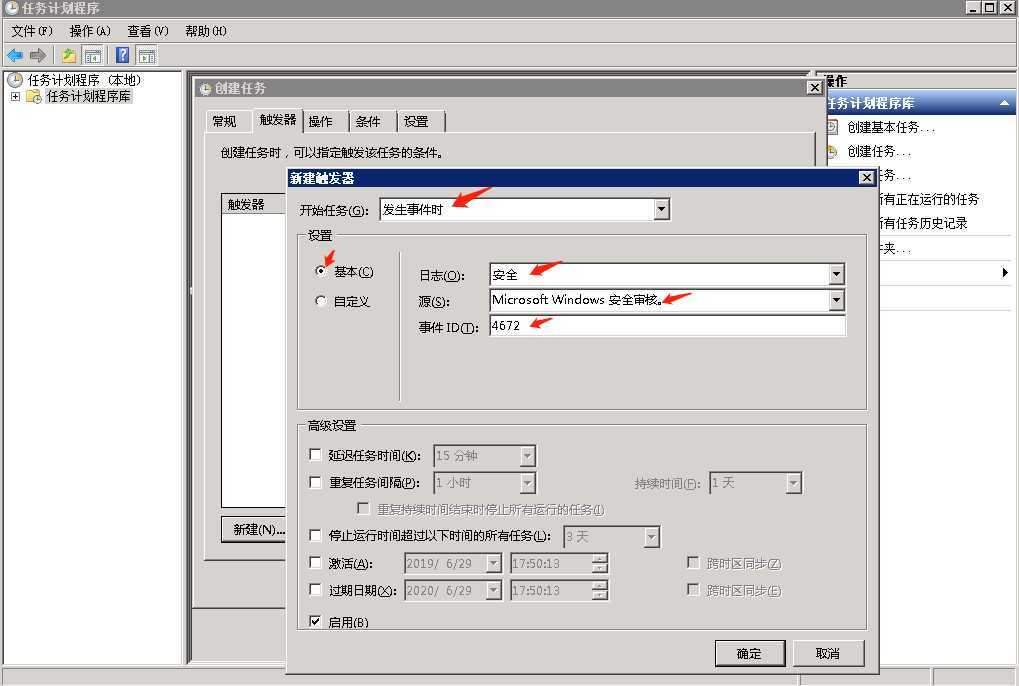Adjust the expiry time 17:50:13 spinner
The width and height of the screenshot is (1019, 686).
pos(600,591)
